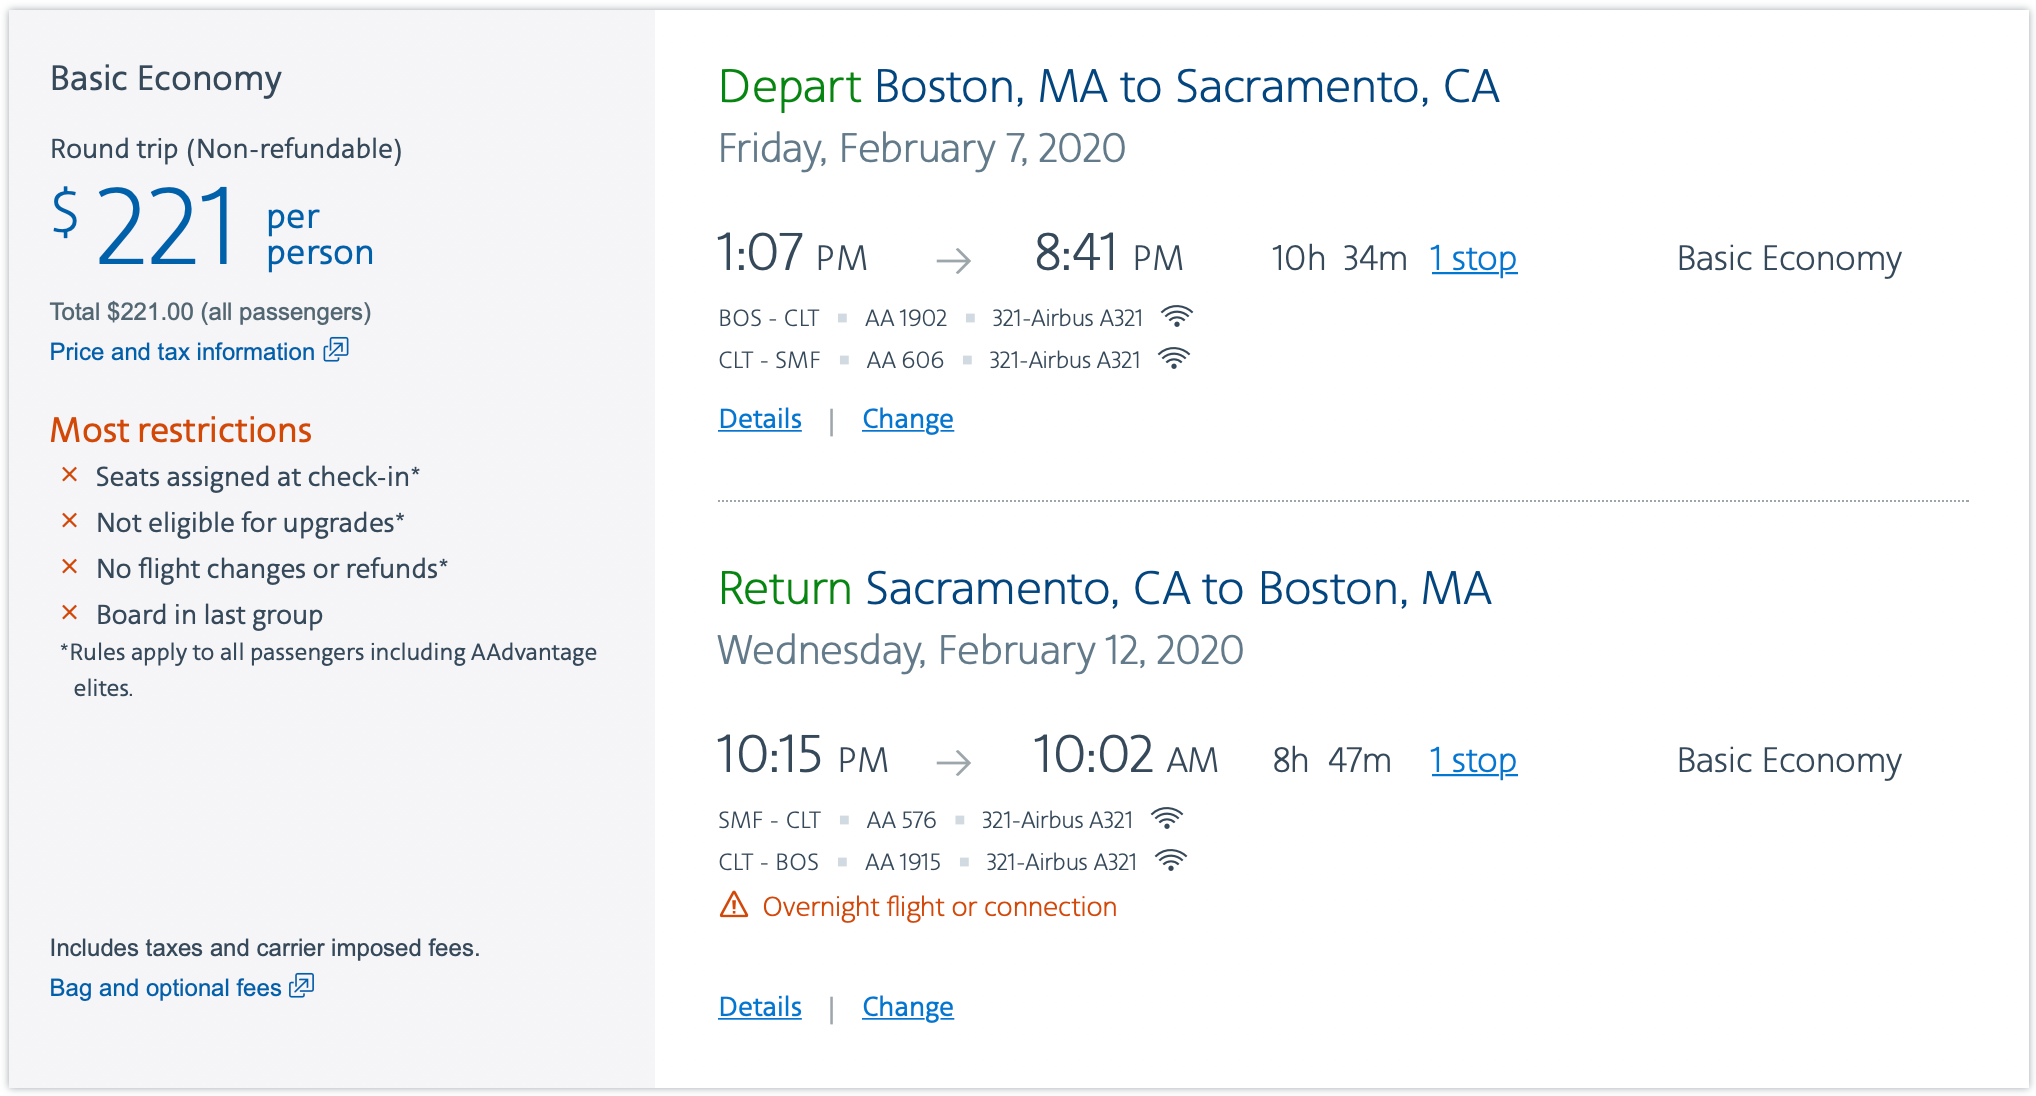Open Price and tax information link
Screen dimensions: 2036x1096
182,352
